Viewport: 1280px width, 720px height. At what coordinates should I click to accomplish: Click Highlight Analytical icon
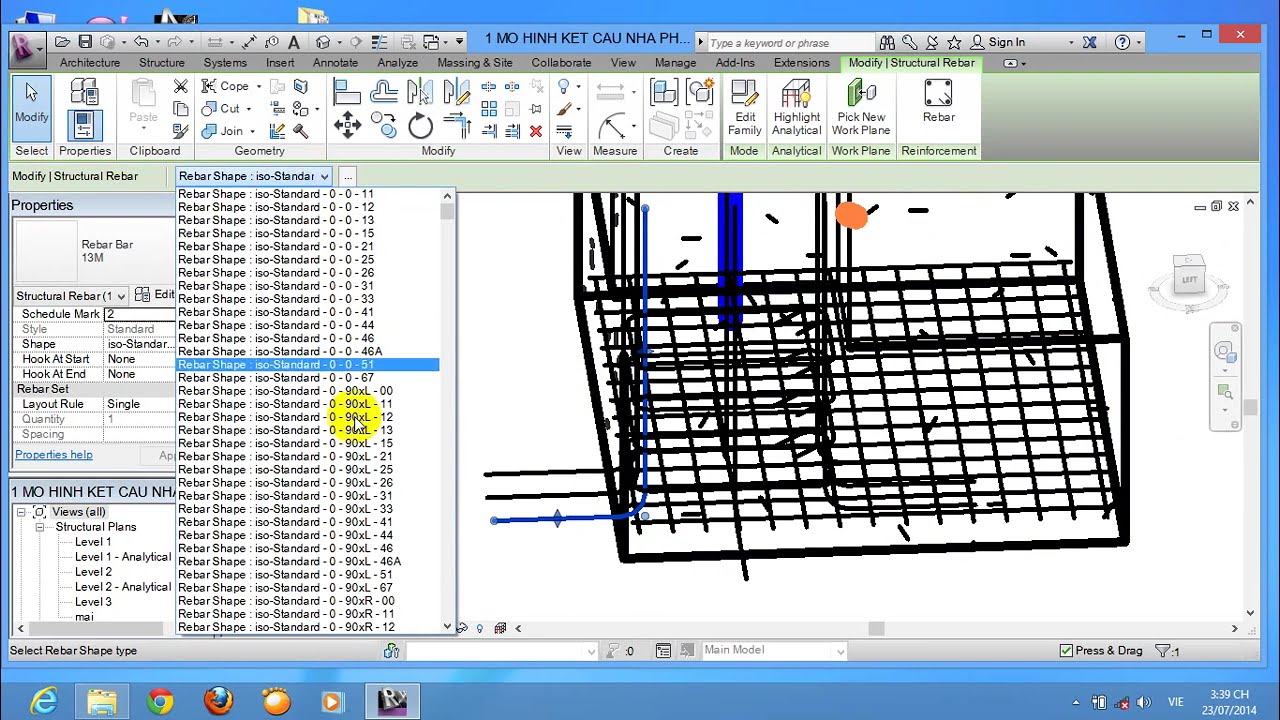[x=796, y=109]
